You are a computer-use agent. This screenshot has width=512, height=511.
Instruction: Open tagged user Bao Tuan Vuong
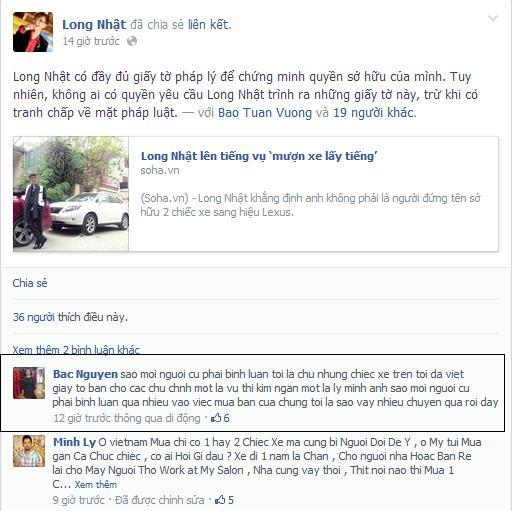(265, 113)
